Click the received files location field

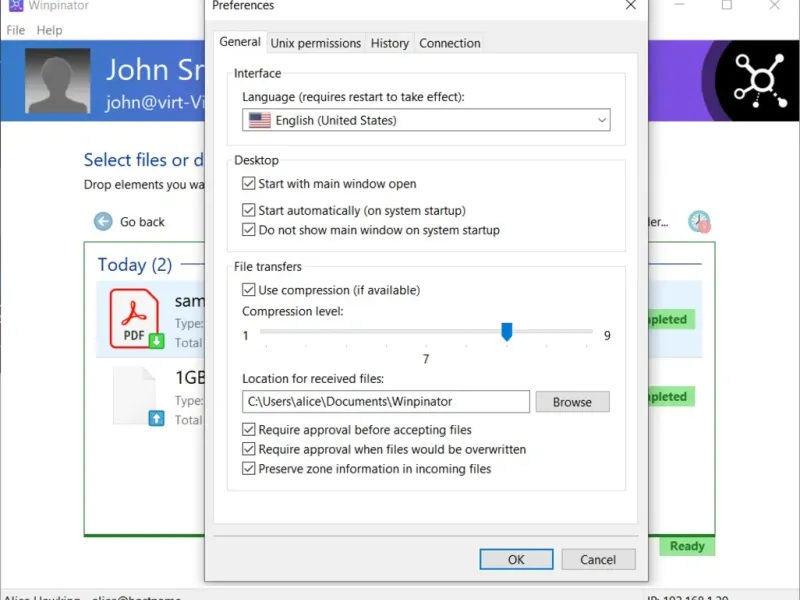386,402
